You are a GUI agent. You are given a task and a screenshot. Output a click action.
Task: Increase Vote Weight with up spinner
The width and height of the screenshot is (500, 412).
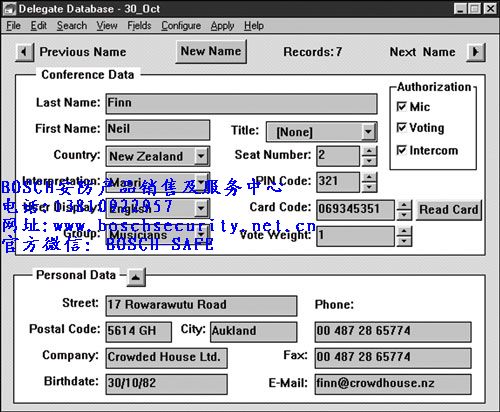pyautogui.click(x=404, y=231)
